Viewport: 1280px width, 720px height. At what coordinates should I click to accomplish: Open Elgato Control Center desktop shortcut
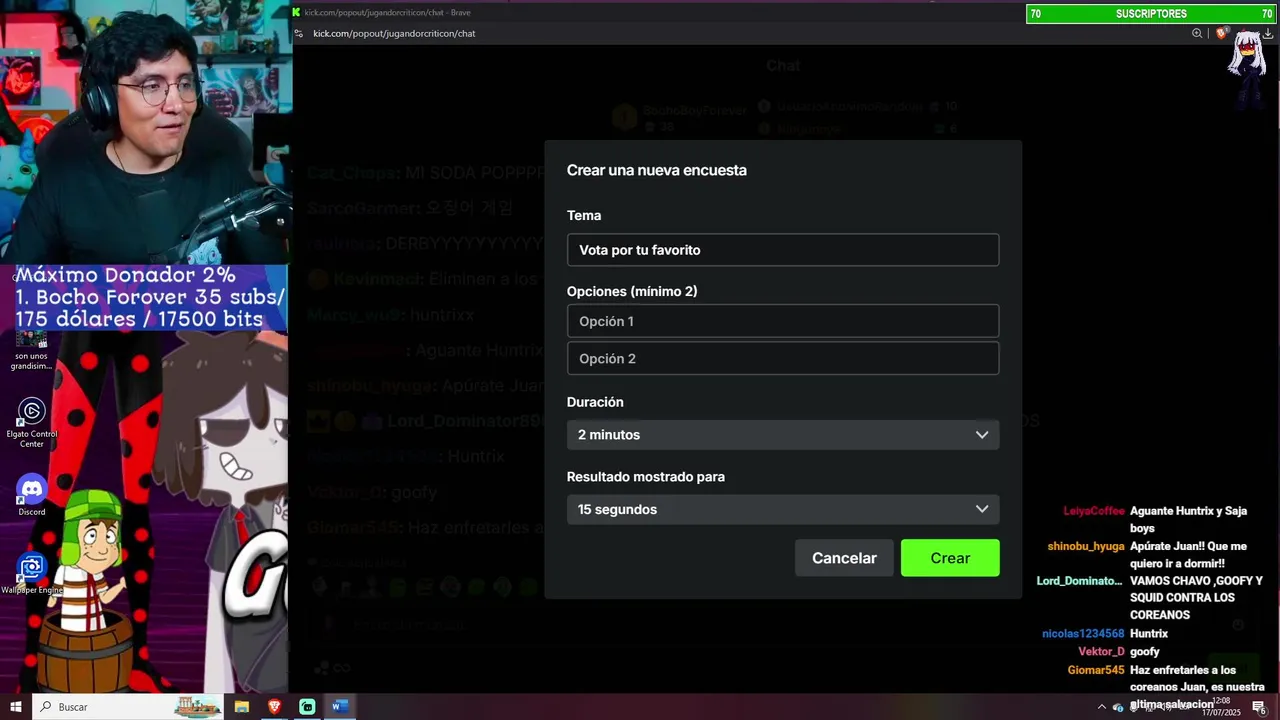point(31,422)
